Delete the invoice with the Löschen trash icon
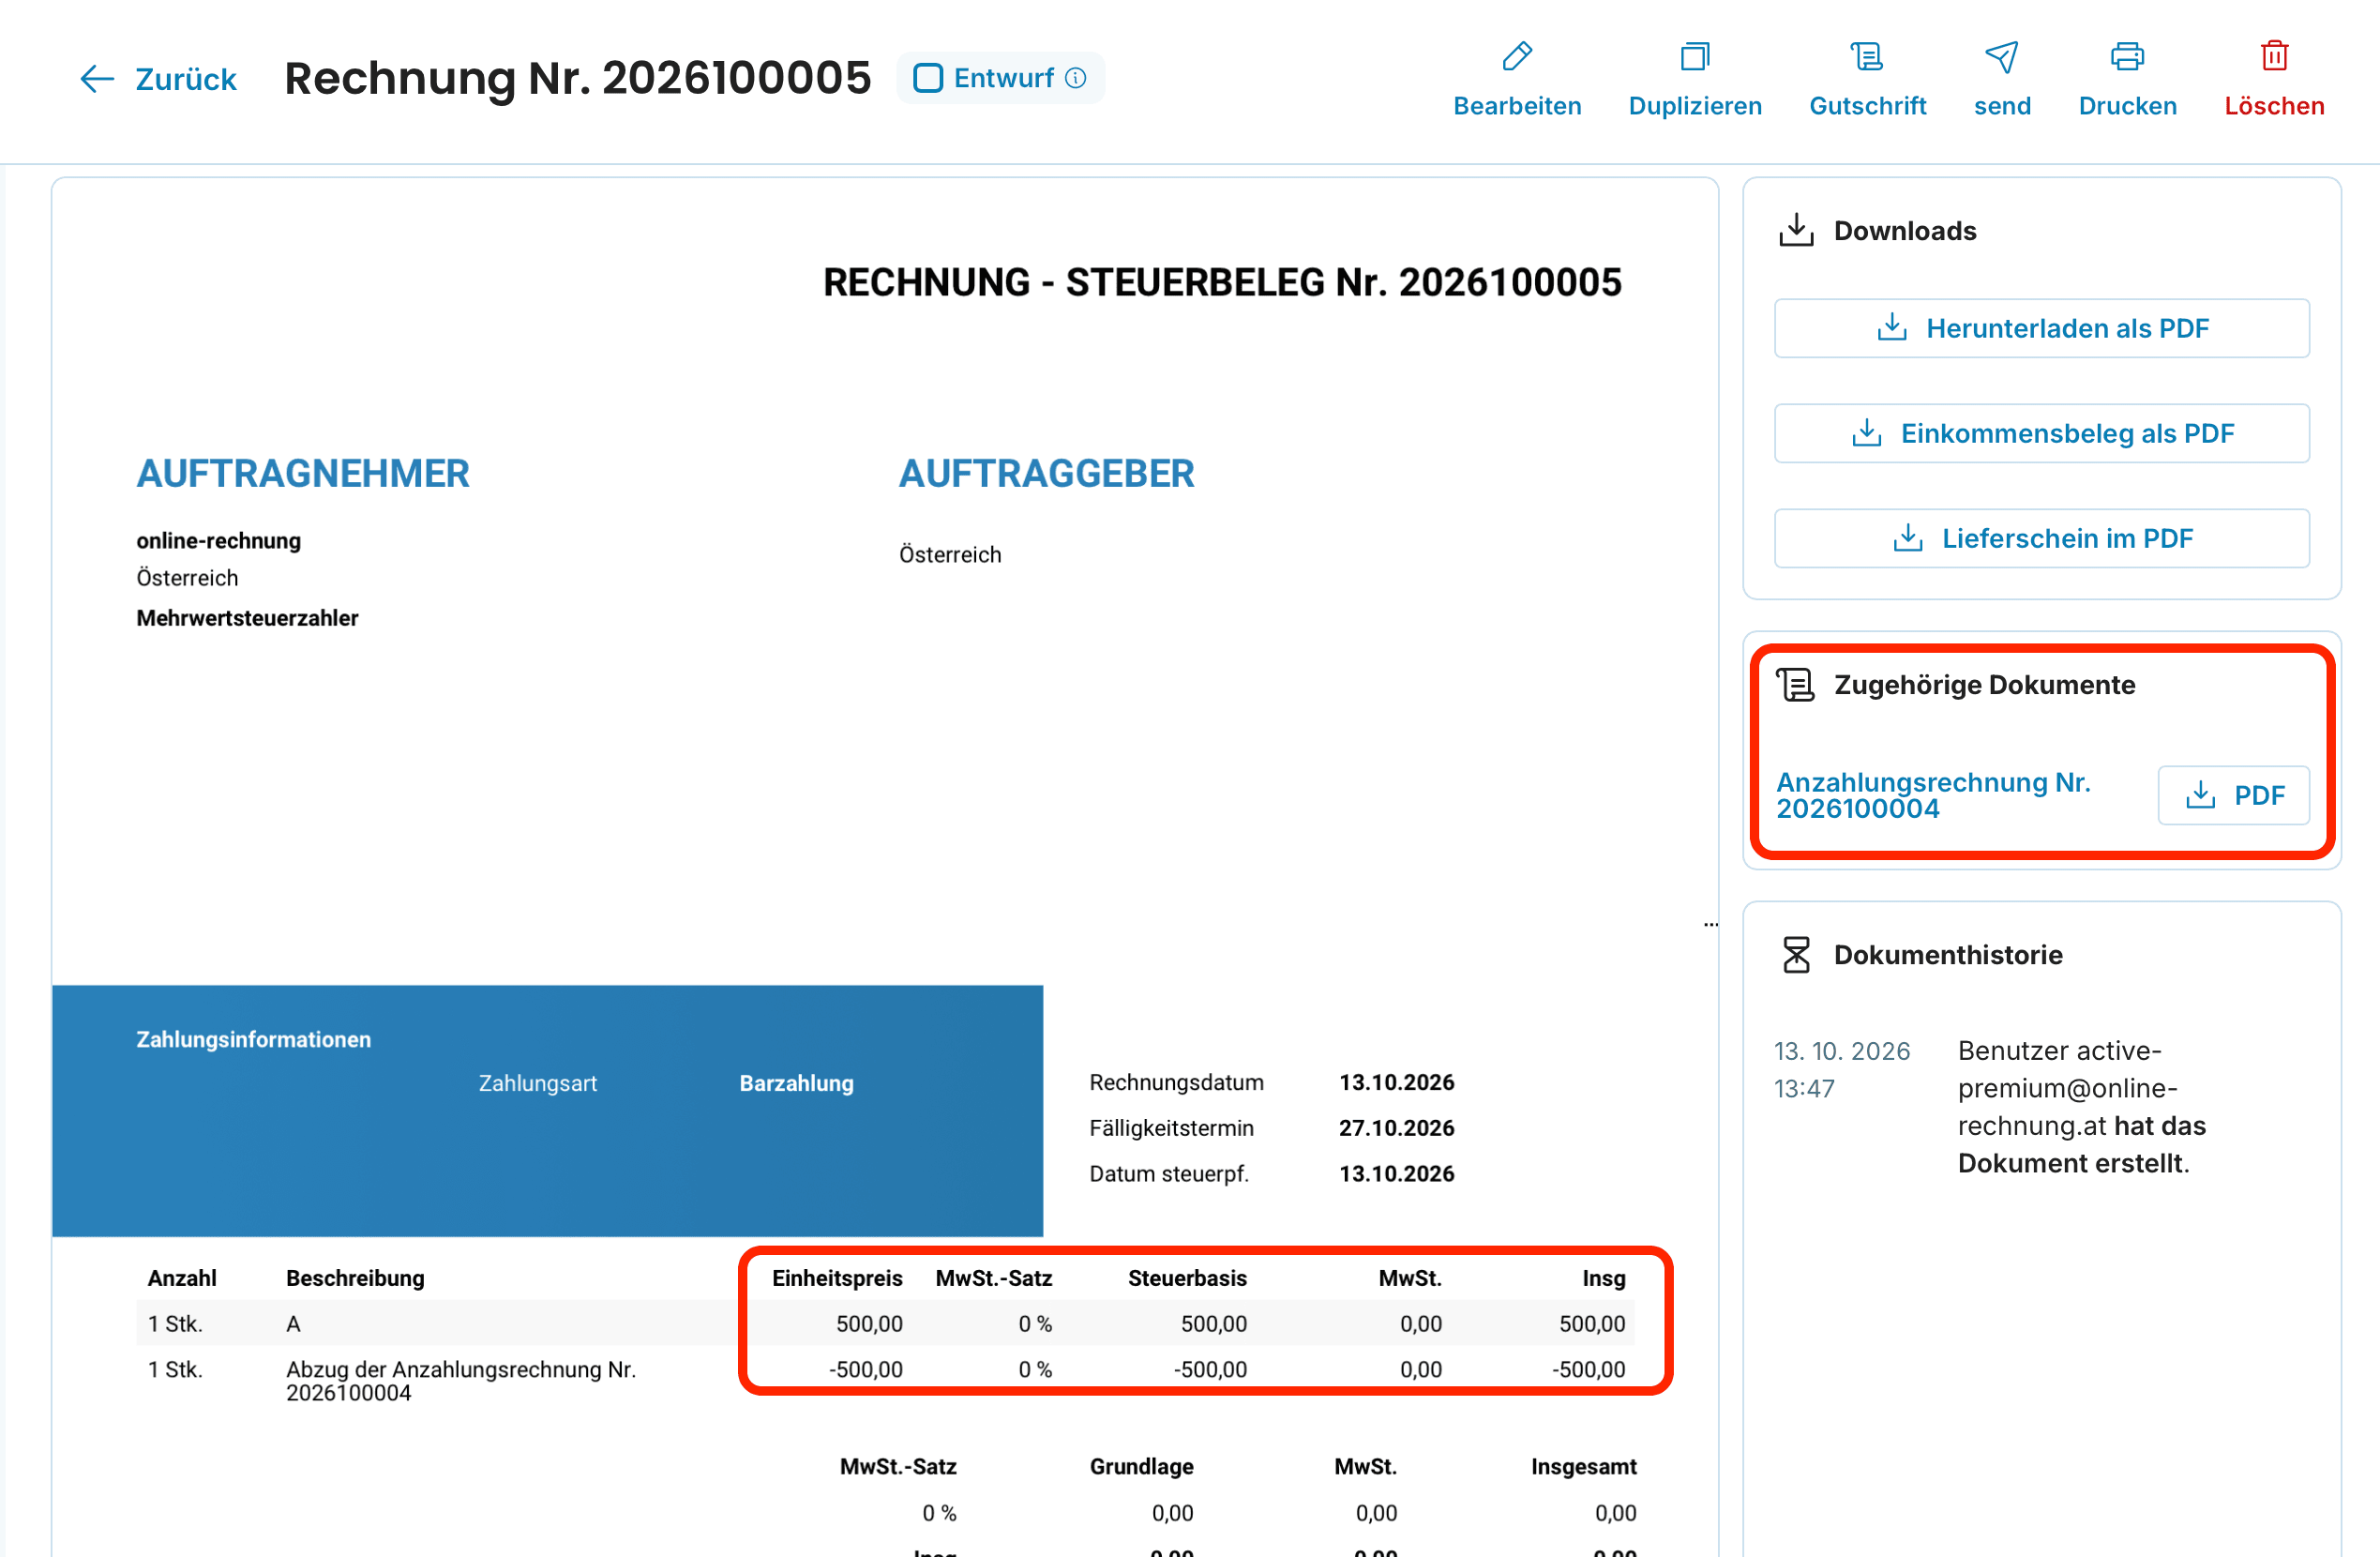 click(2274, 56)
